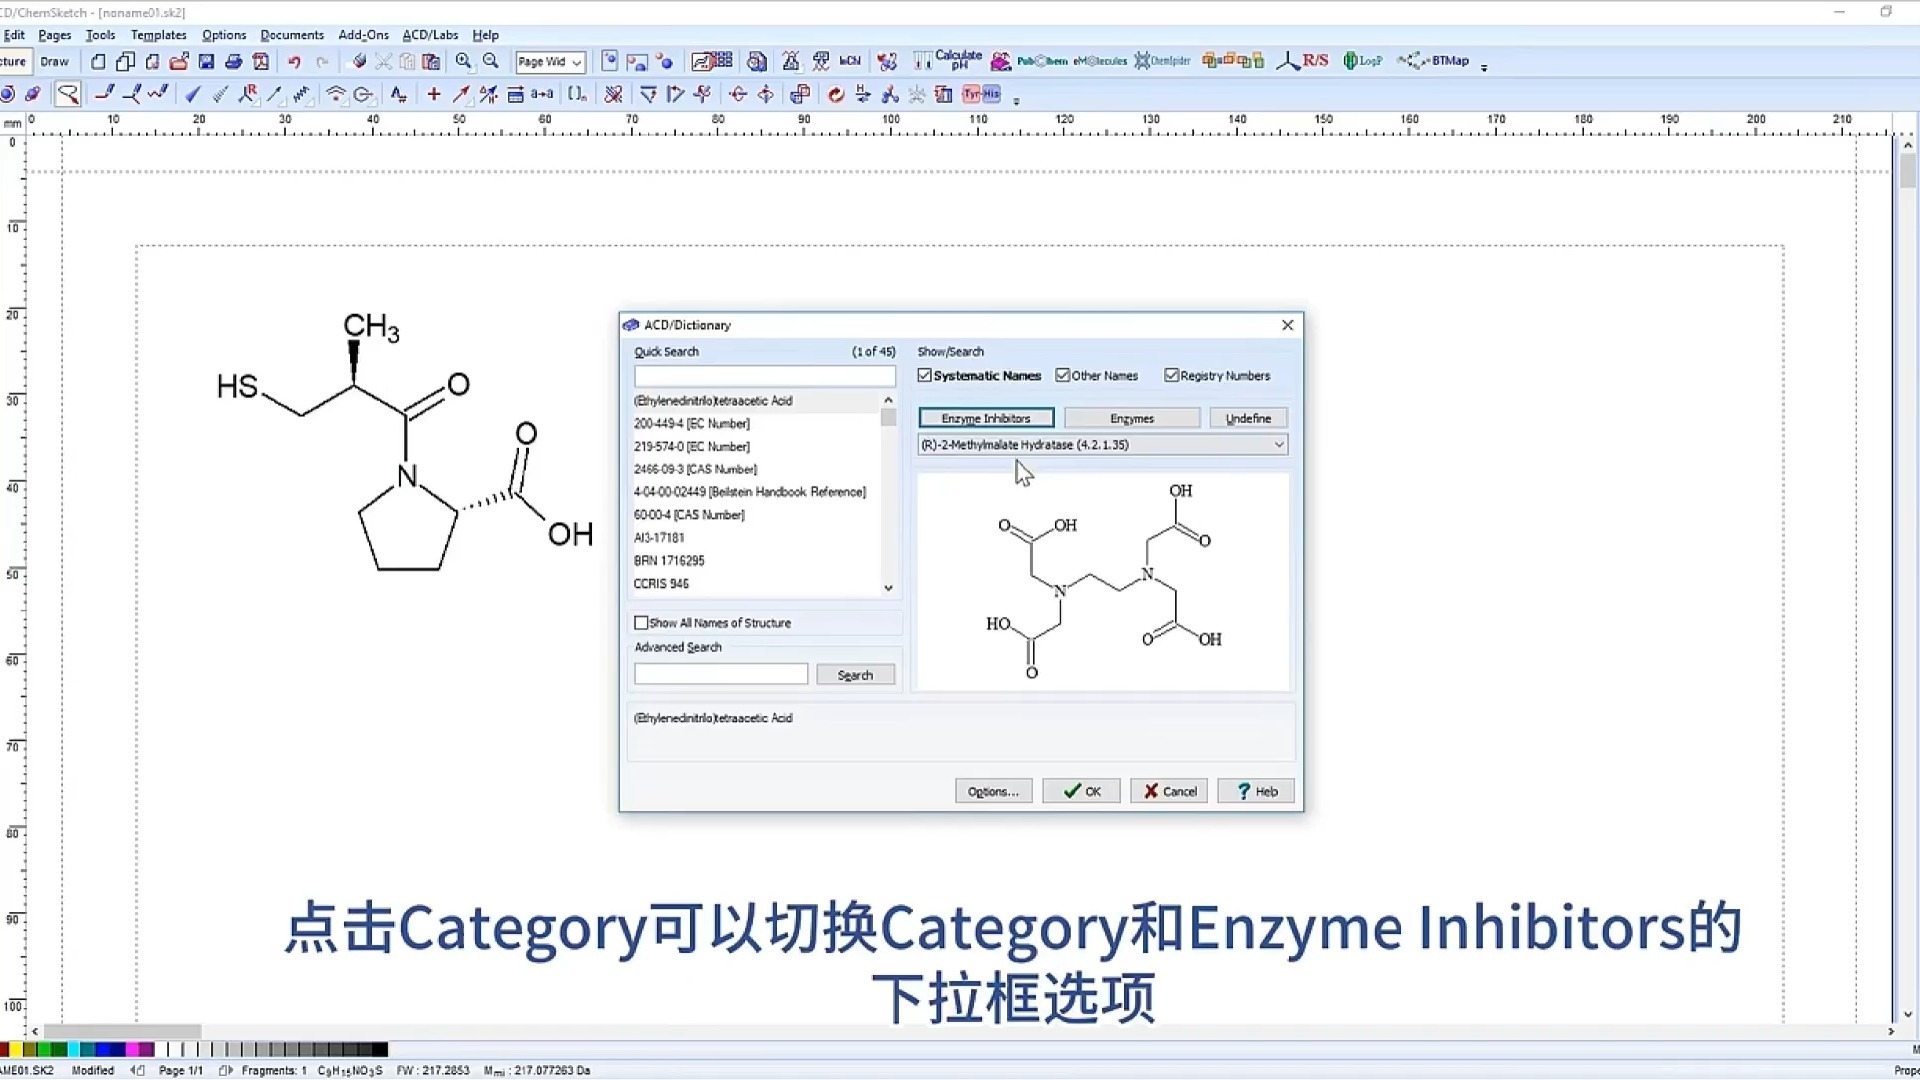The width and height of the screenshot is (1920, 1080).
Task: Click the R/S stereo descriptor icon
Action: tap(1303, 61)
